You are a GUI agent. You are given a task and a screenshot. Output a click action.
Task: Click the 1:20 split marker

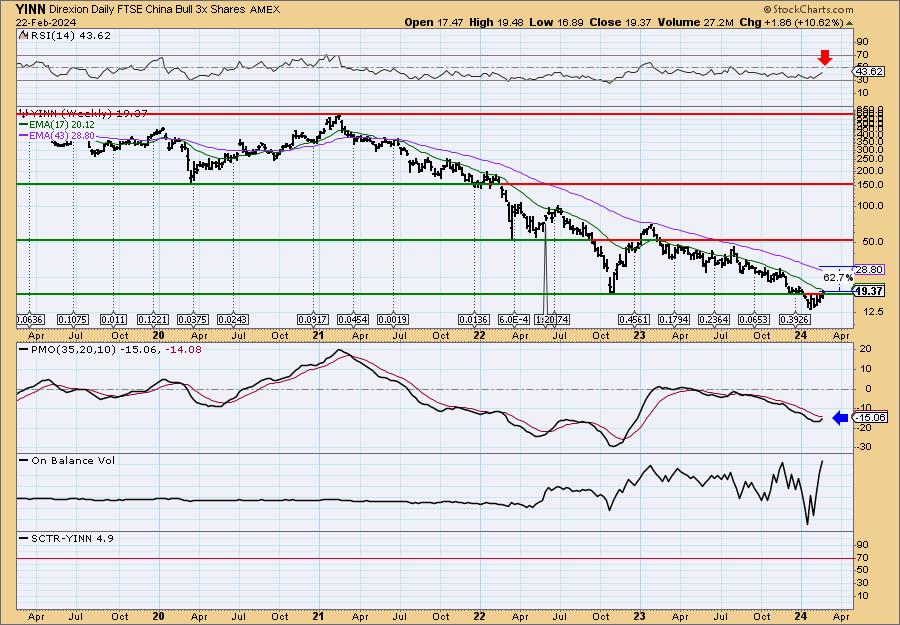545,320
